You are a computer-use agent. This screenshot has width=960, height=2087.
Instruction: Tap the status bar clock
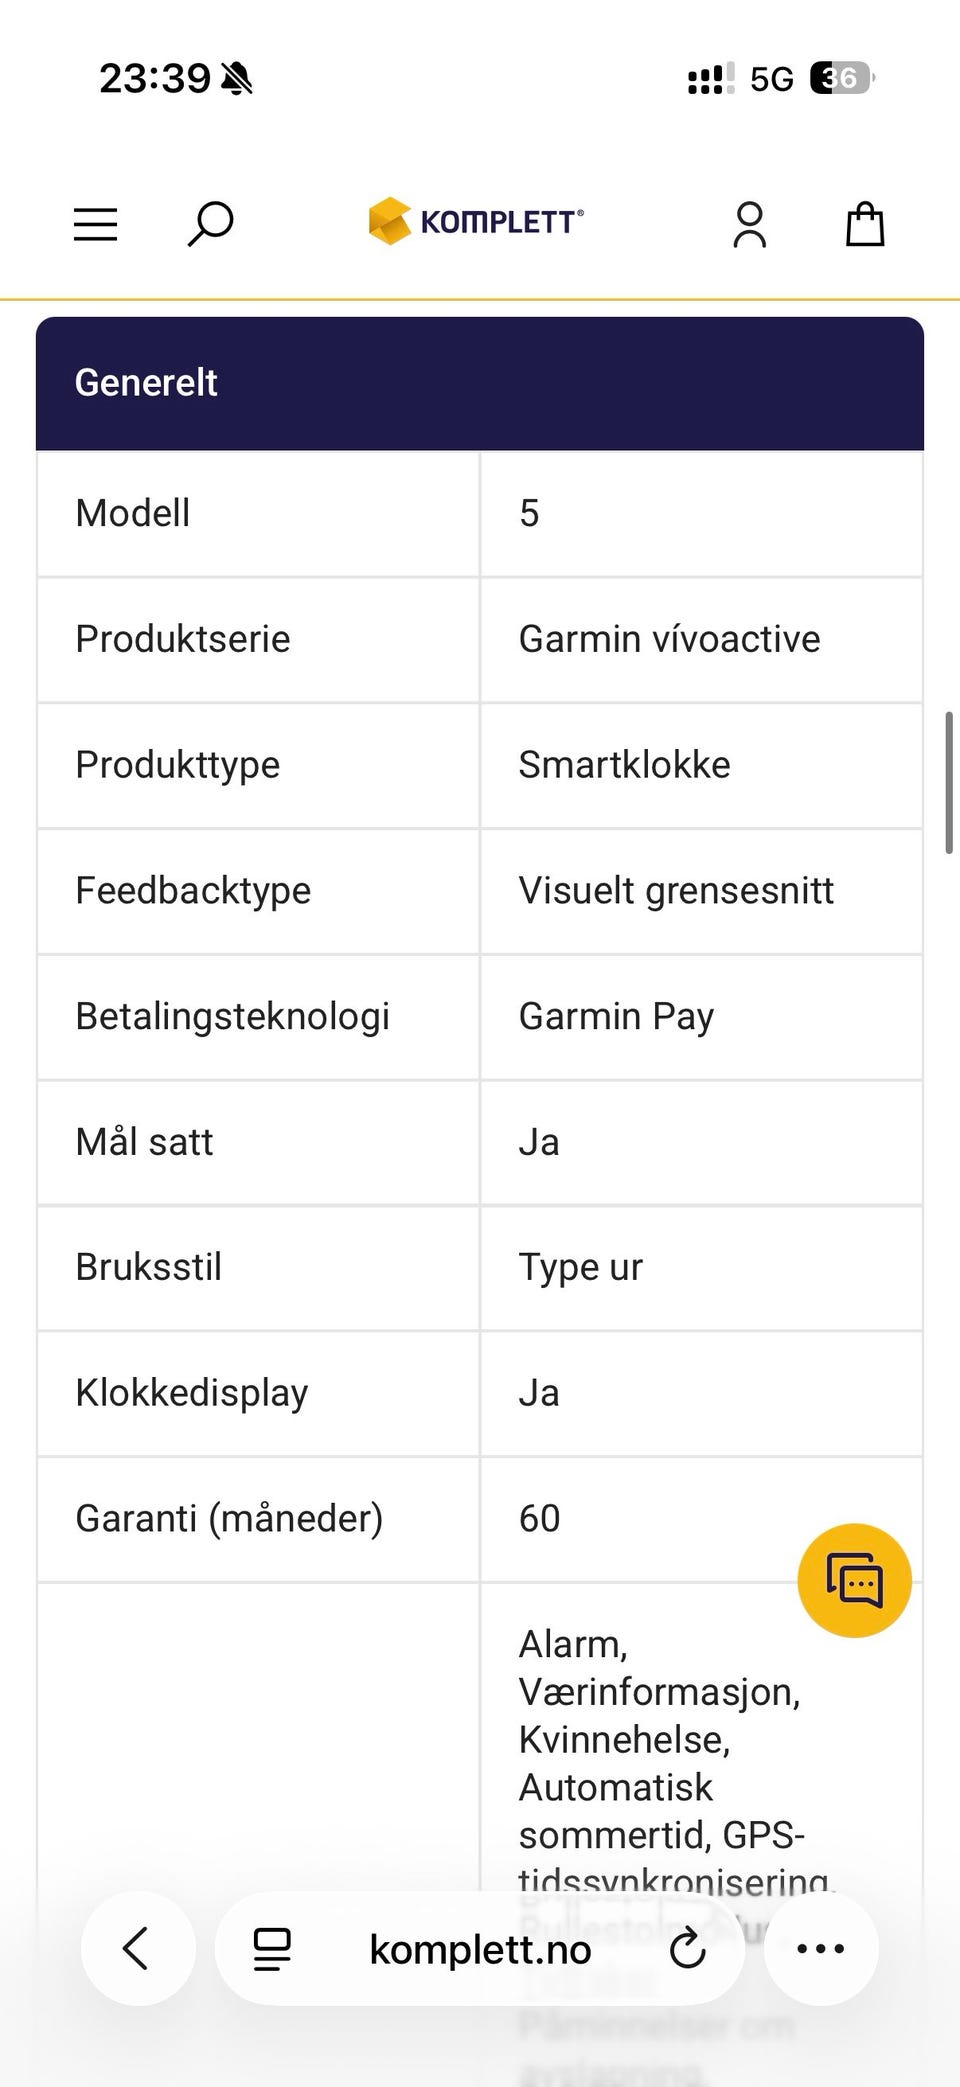click(x=154, y=78)
